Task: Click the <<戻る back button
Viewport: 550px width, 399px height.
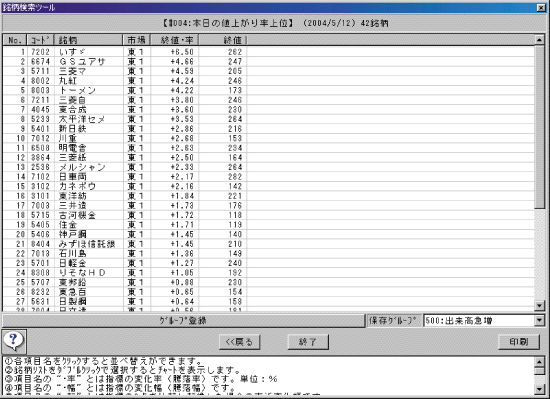Action: (239, 342)
